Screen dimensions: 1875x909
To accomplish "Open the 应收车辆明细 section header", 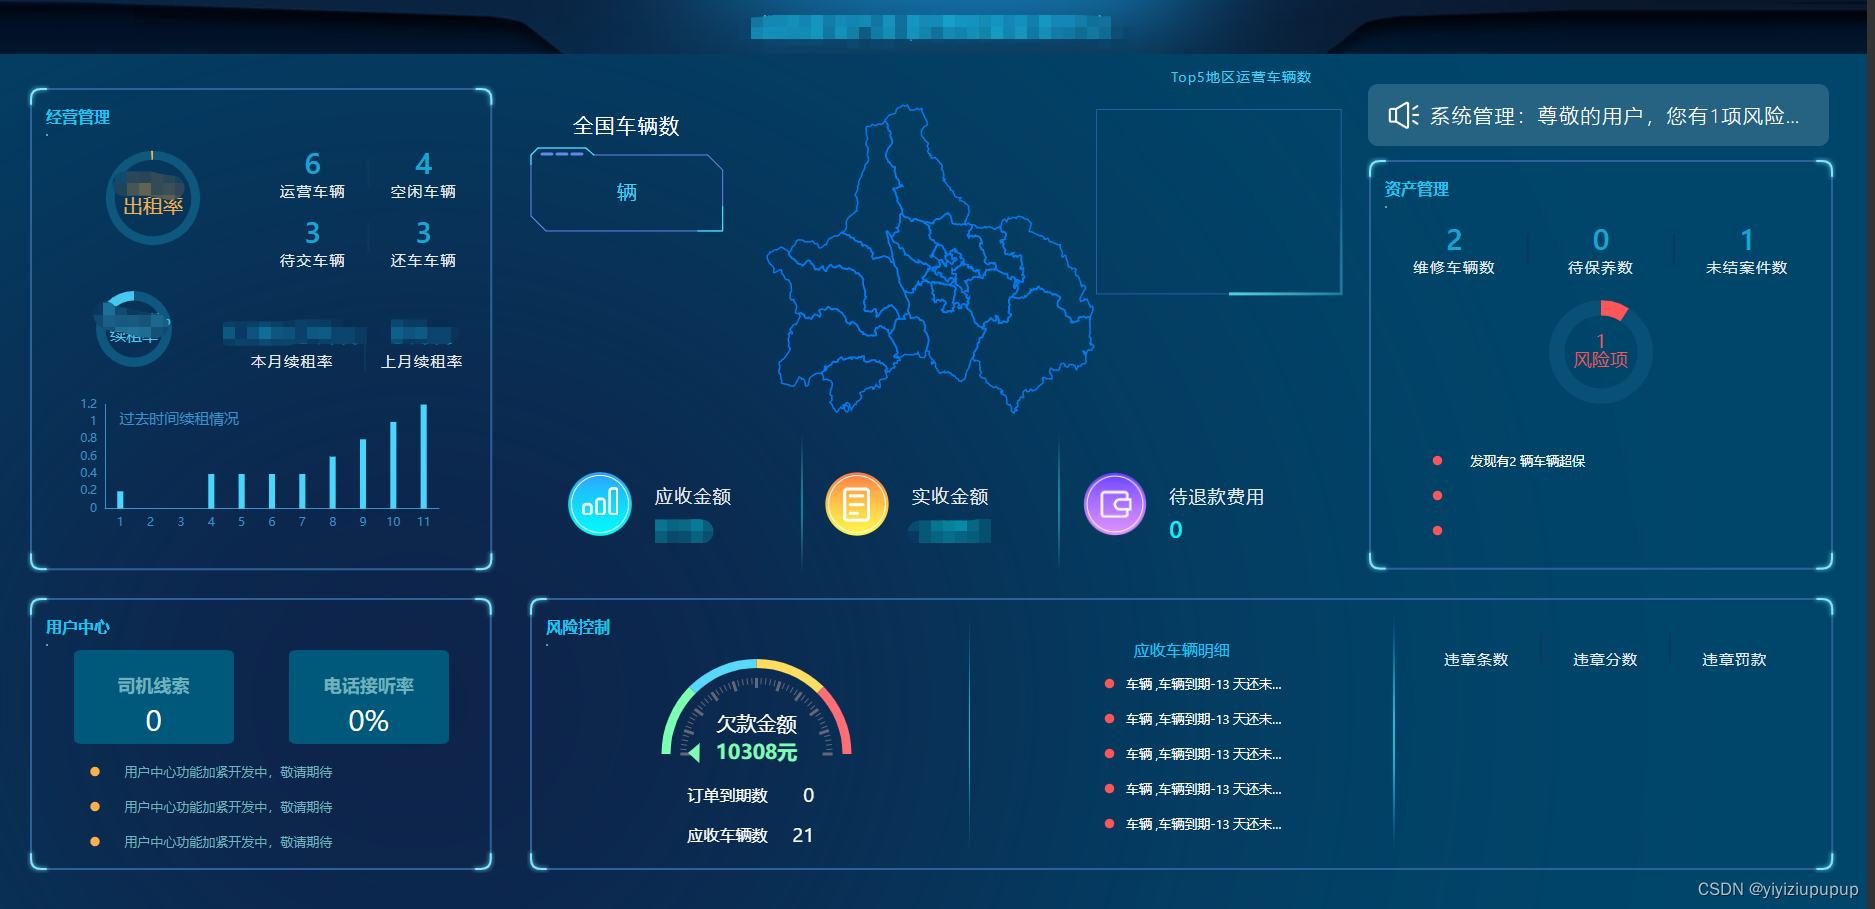I will point(1181,650).
